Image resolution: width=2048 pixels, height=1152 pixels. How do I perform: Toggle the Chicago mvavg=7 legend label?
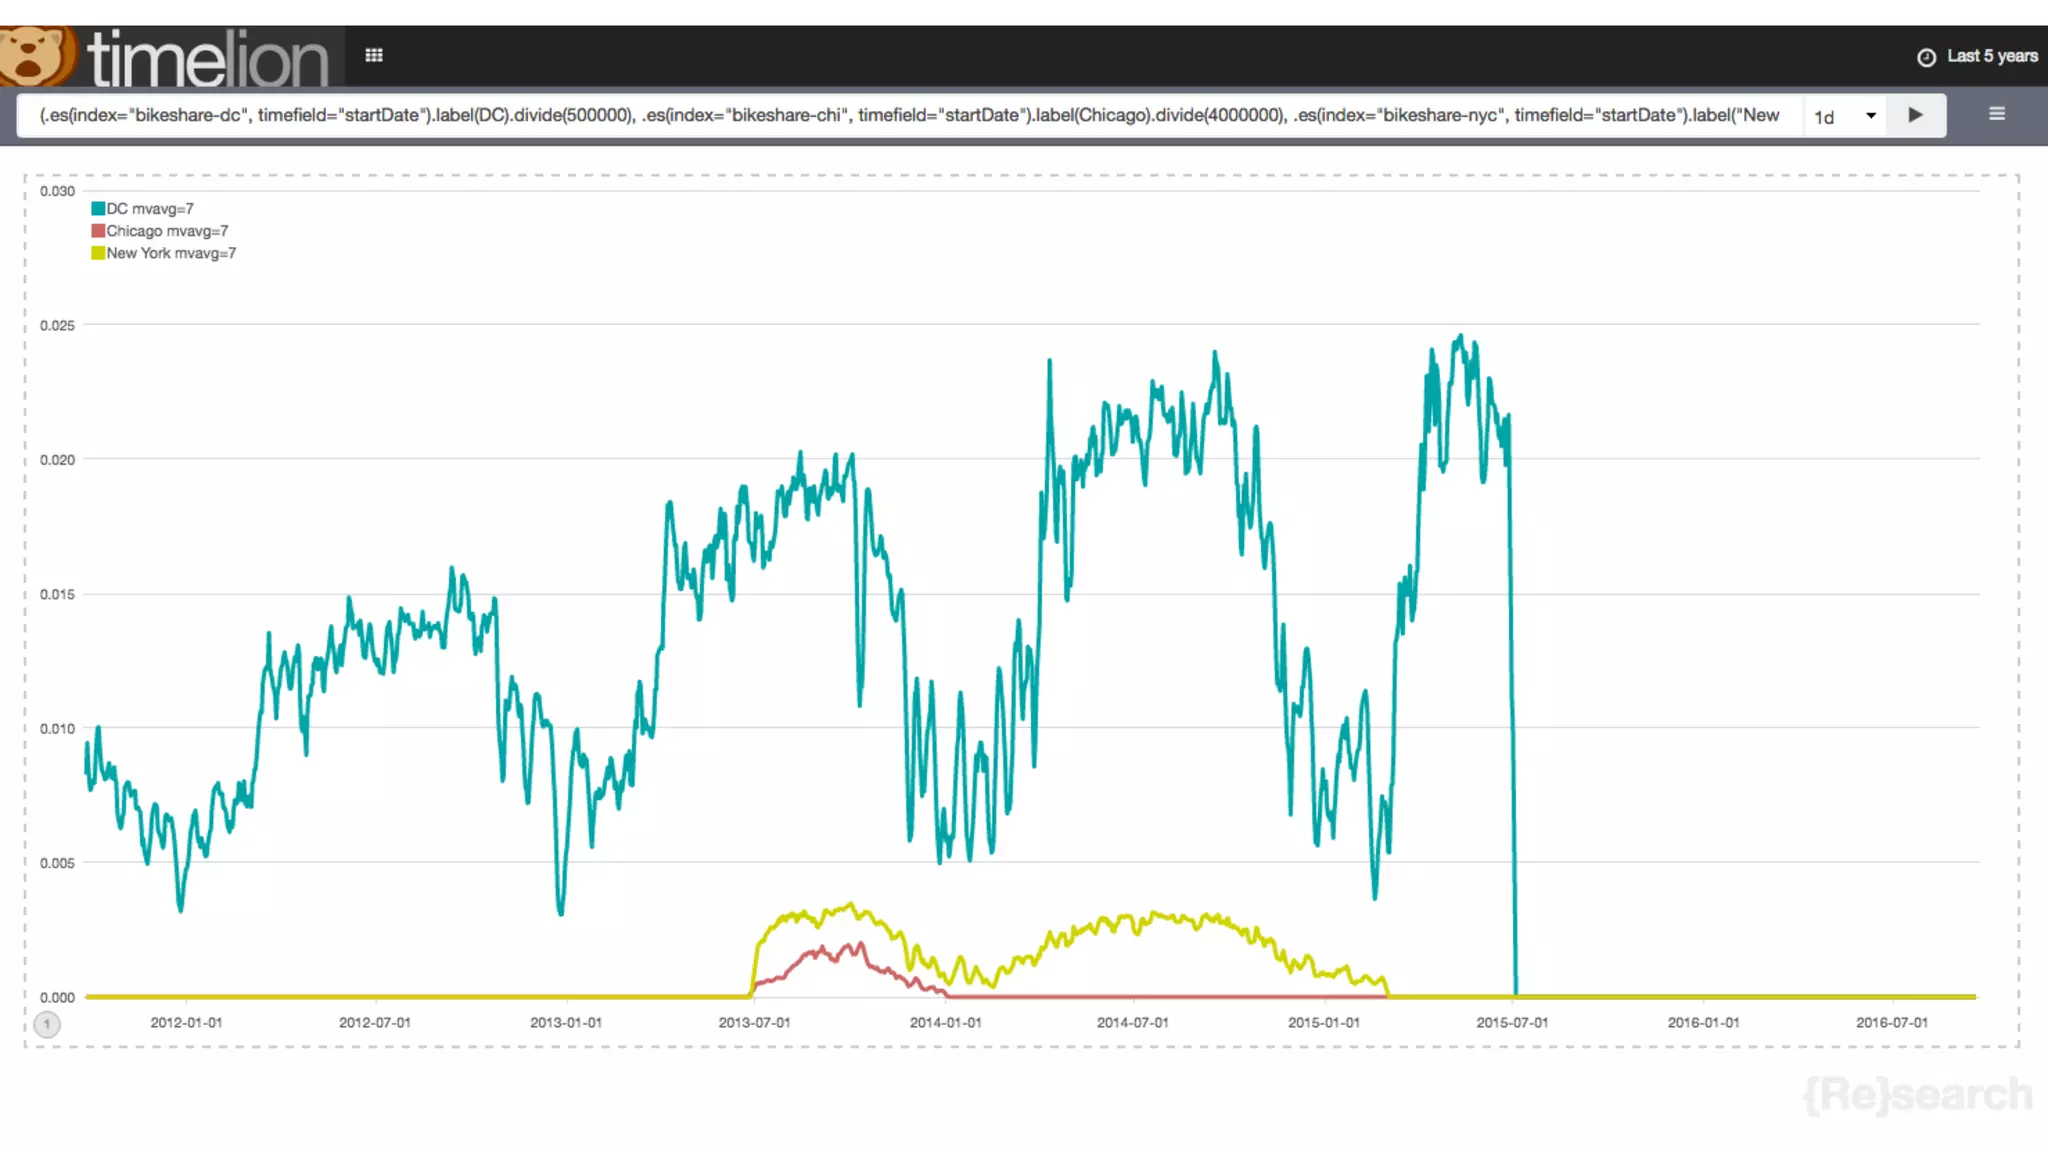pos(167,231)
